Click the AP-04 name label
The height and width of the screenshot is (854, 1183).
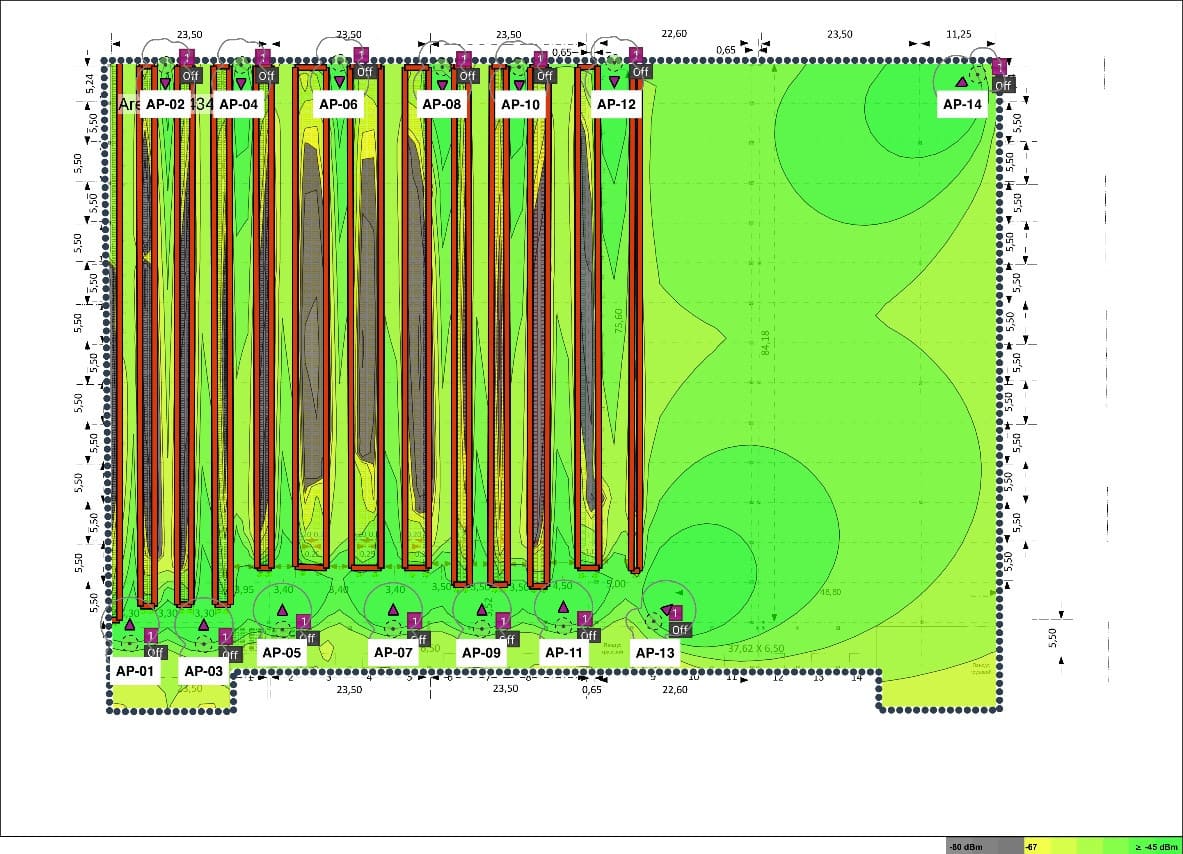tap(238, 104)
